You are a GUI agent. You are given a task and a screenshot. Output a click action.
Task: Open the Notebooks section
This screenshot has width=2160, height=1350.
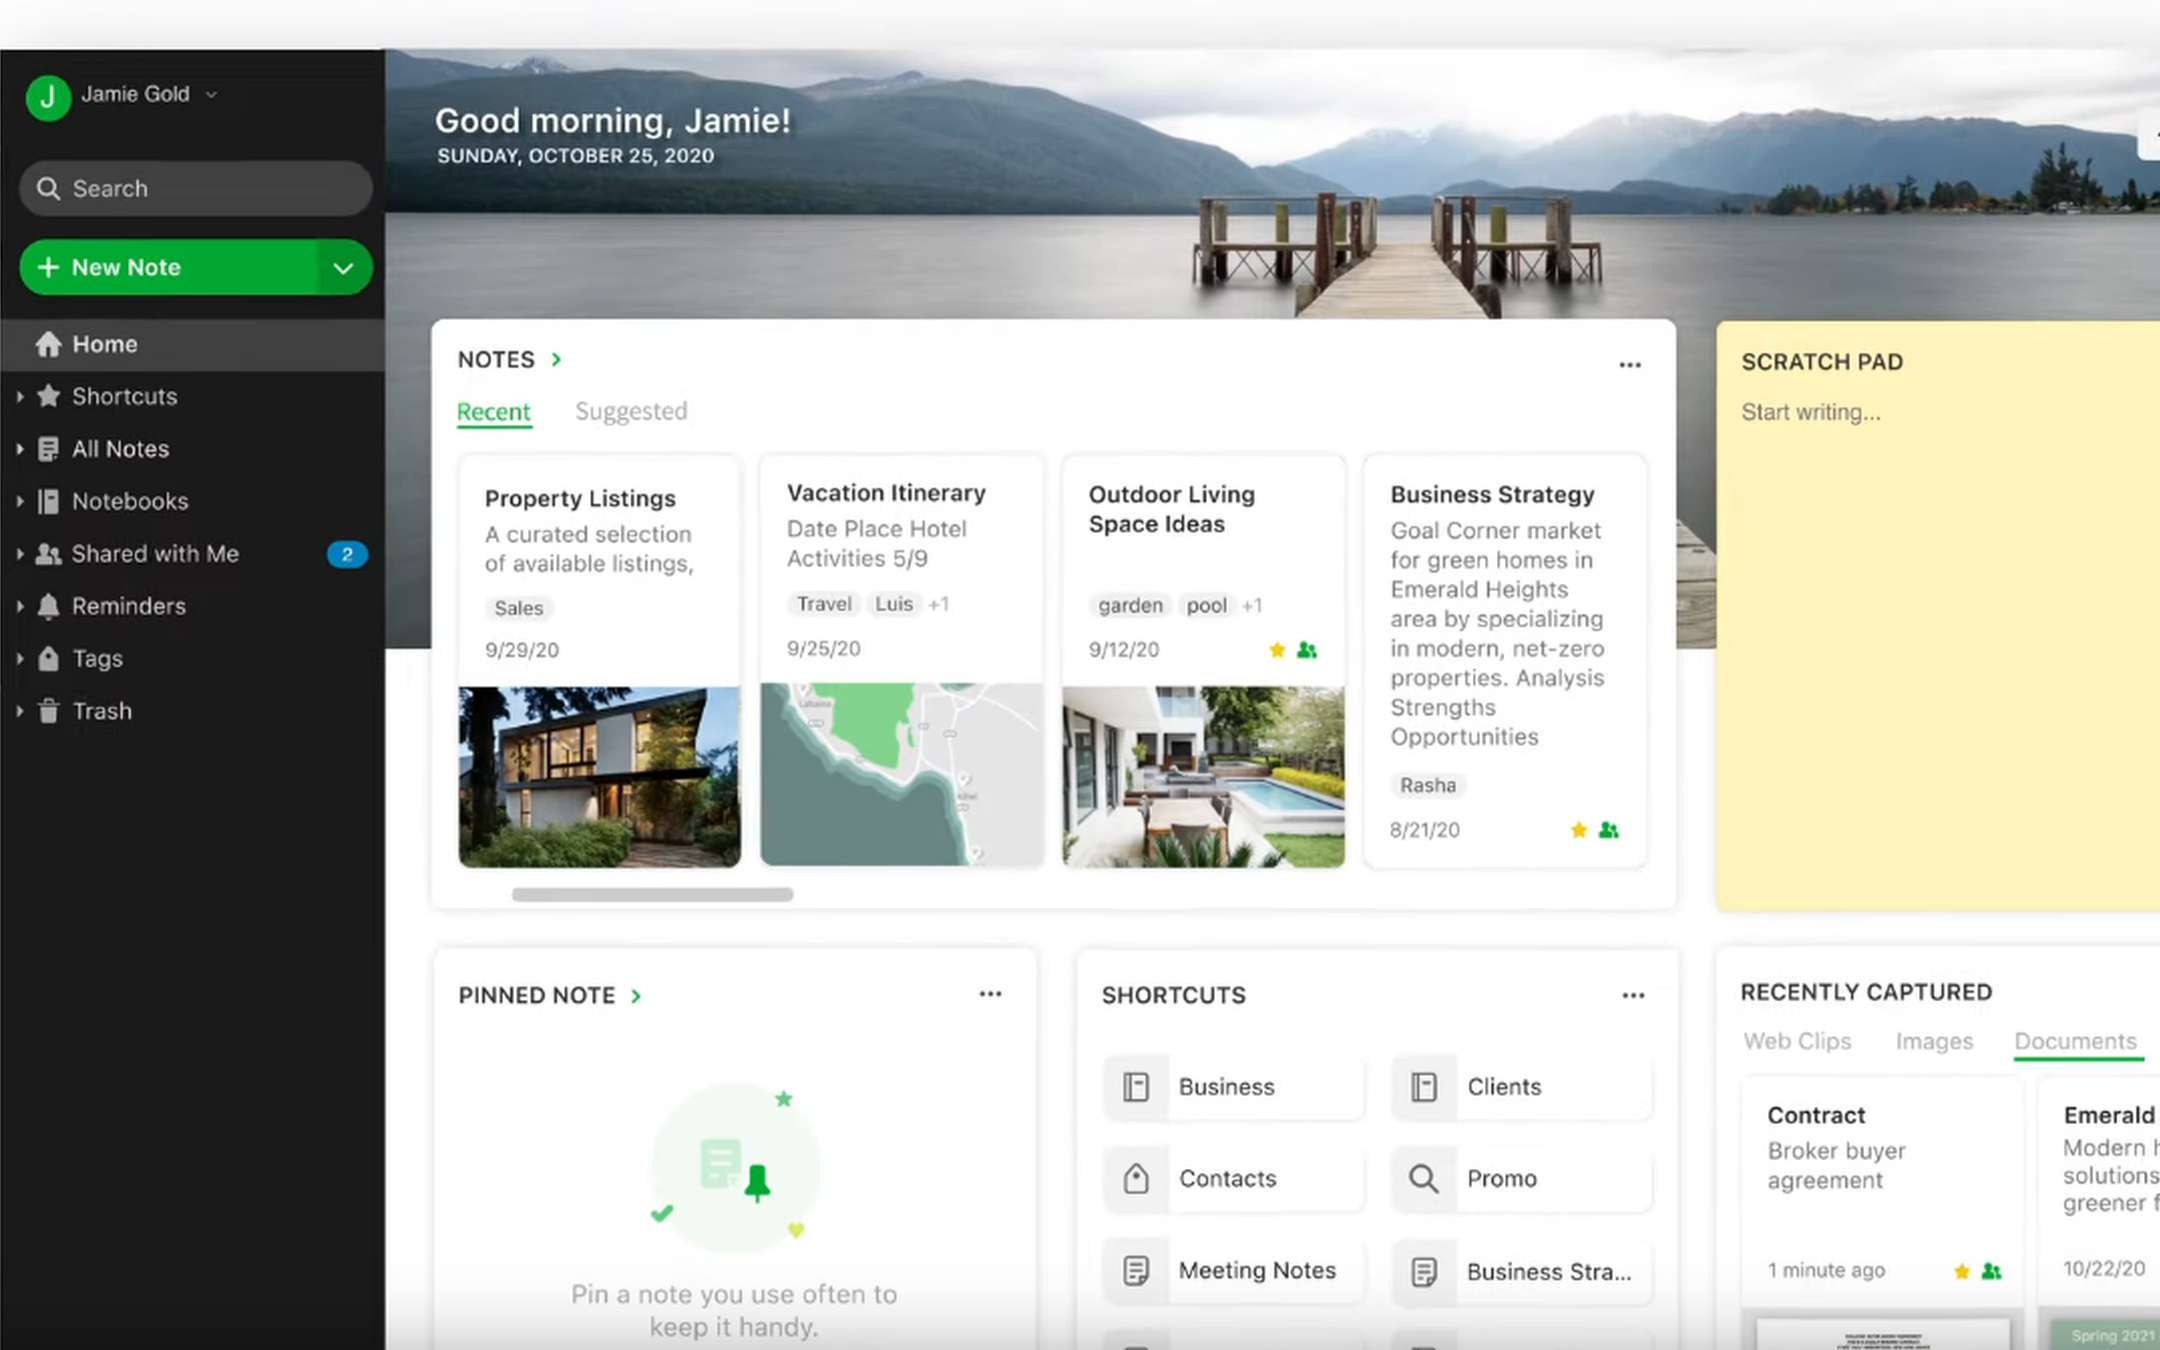point(130,501)
